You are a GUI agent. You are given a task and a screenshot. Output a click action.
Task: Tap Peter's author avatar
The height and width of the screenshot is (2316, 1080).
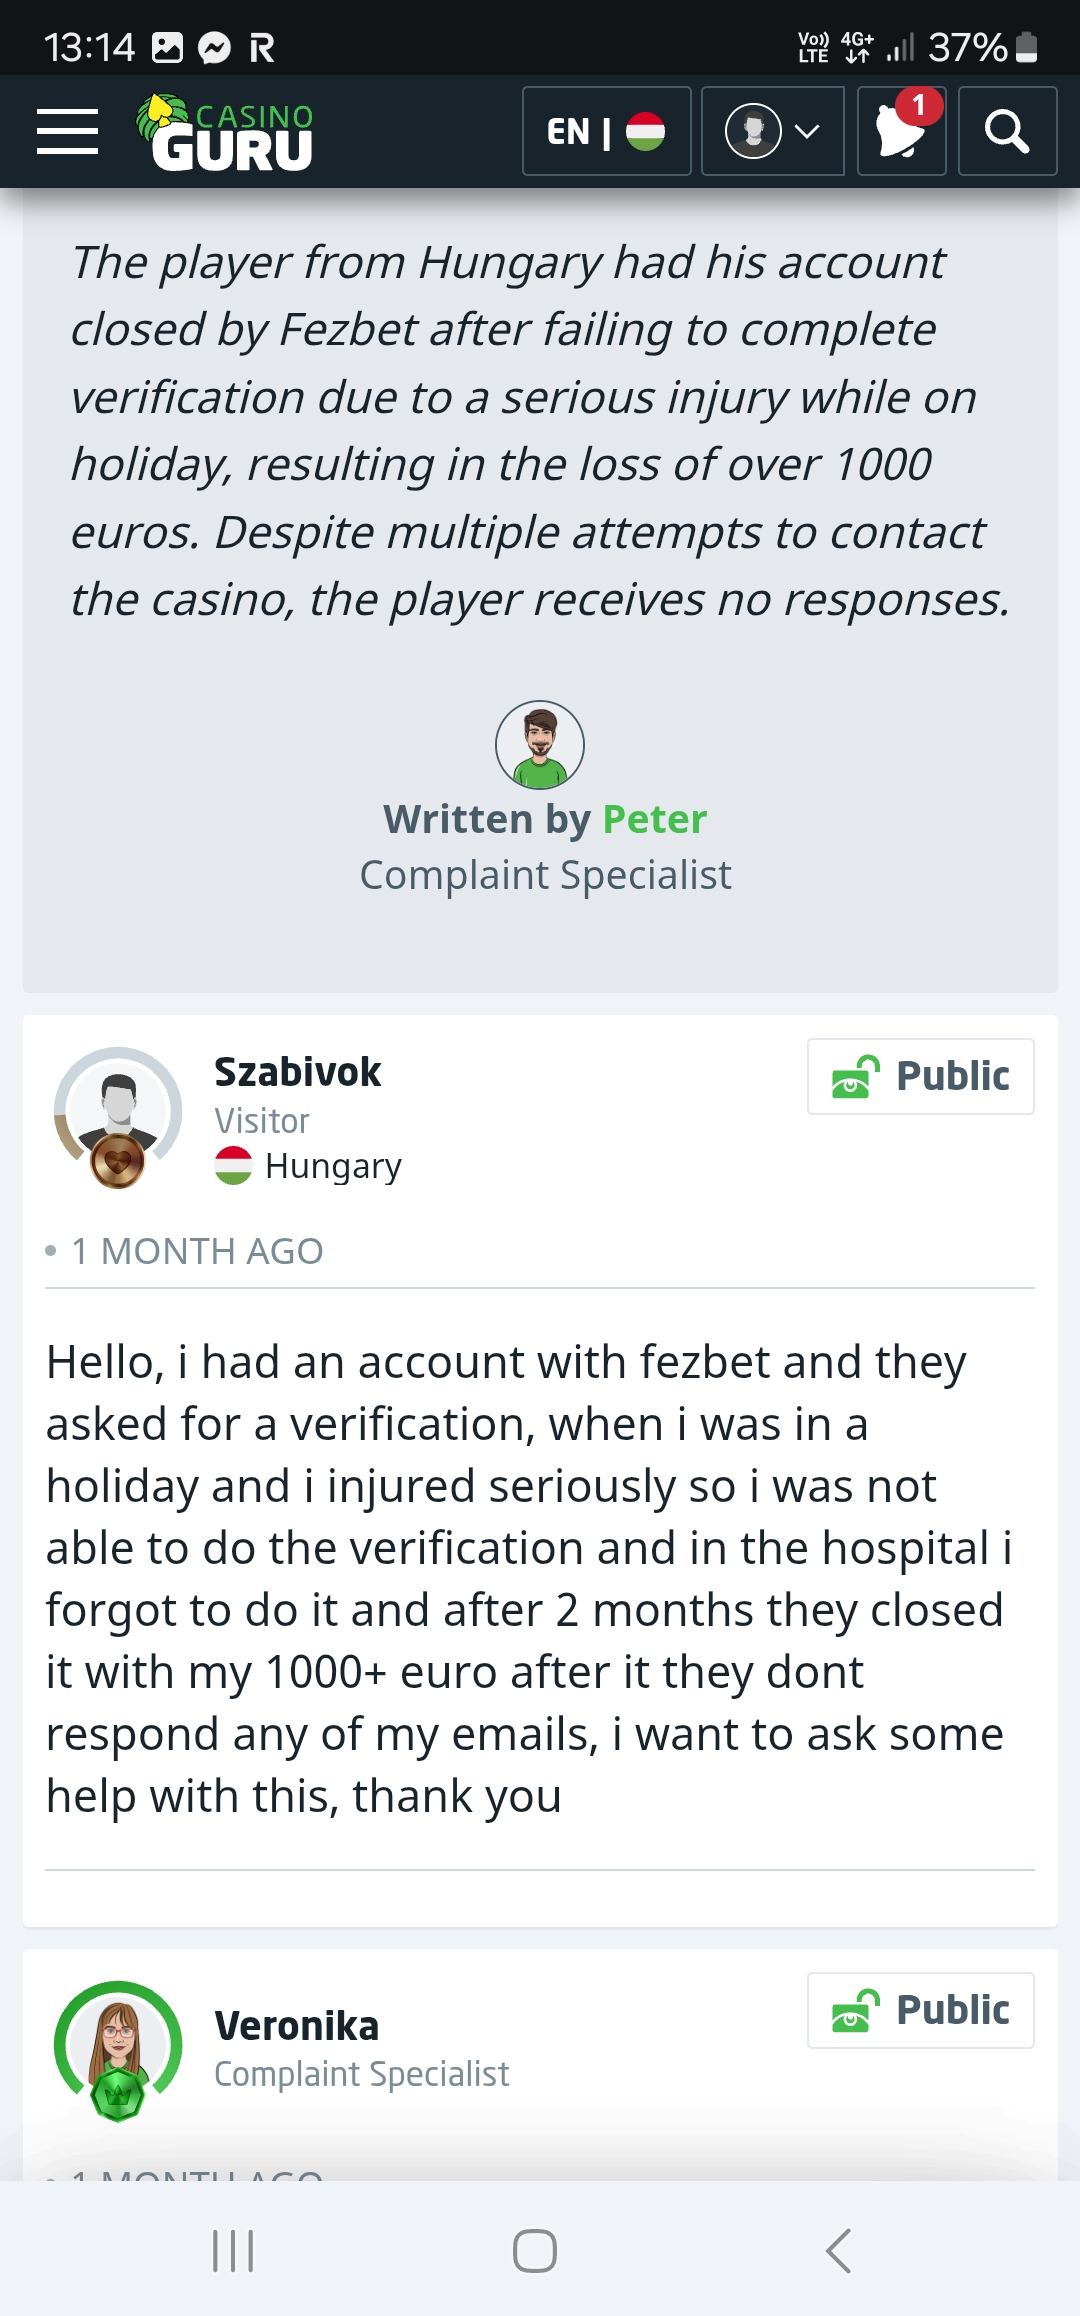[x=540, y=745]
